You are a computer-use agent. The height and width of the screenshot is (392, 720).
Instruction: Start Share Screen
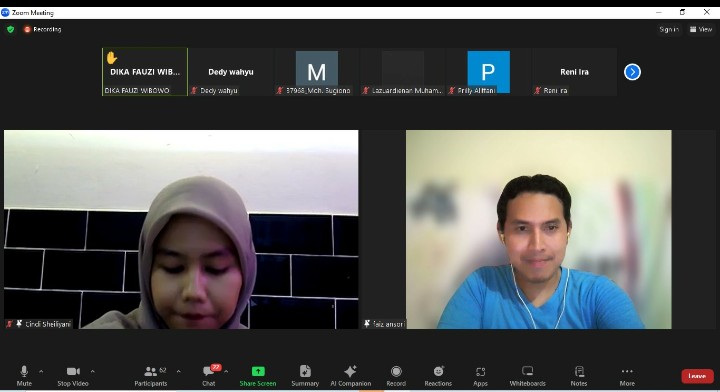(258, 376)
